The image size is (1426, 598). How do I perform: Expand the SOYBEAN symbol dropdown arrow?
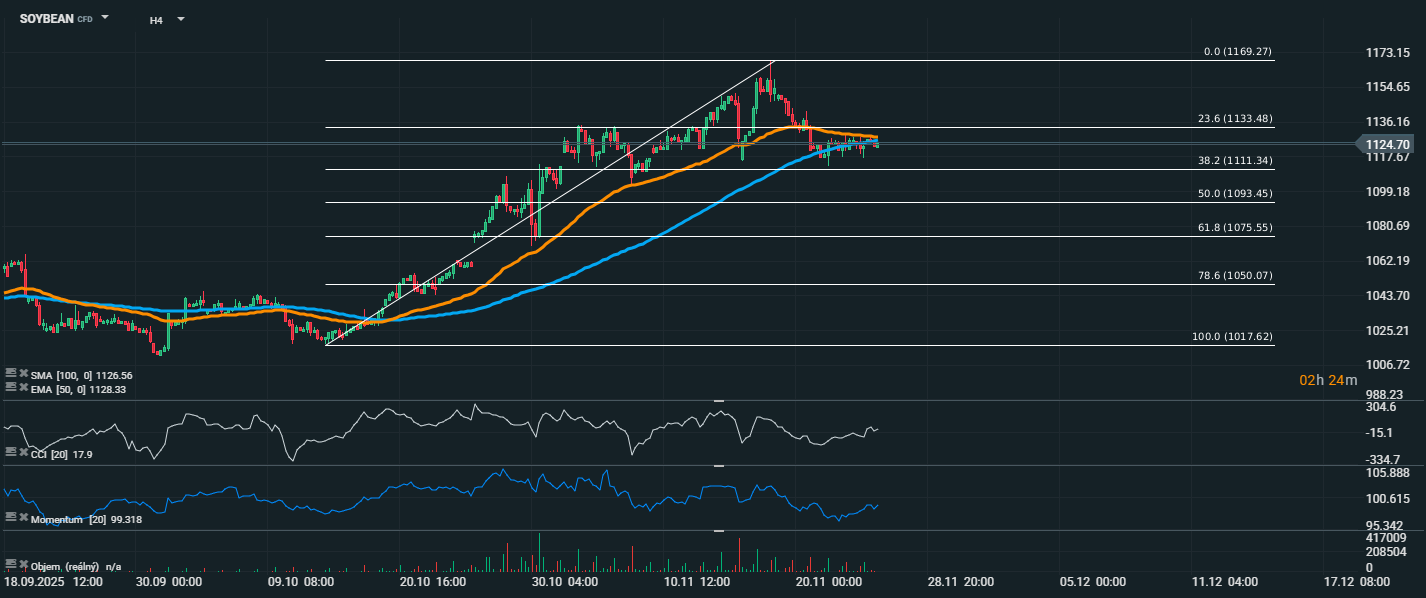(x=106, y=18)
